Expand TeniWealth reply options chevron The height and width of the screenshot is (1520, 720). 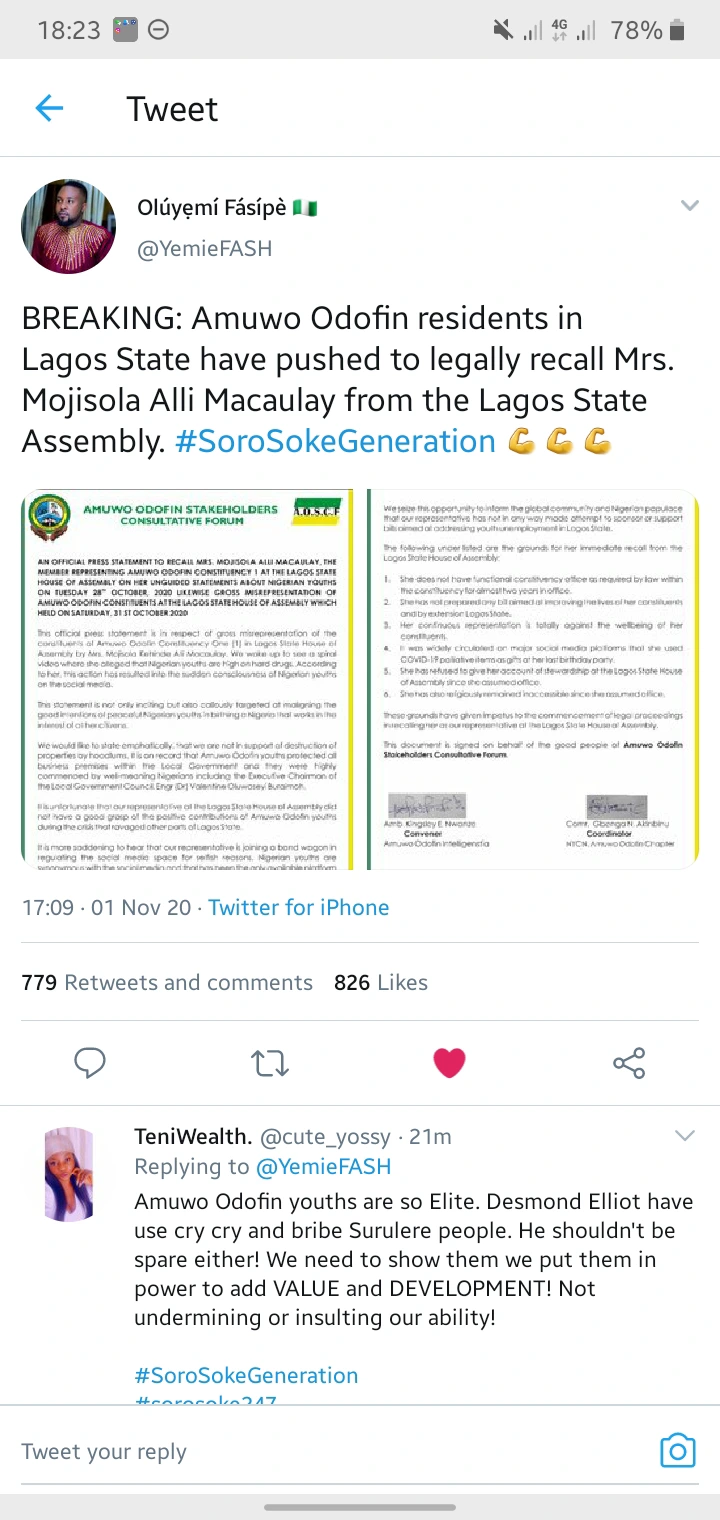[x=685, y=1135]
